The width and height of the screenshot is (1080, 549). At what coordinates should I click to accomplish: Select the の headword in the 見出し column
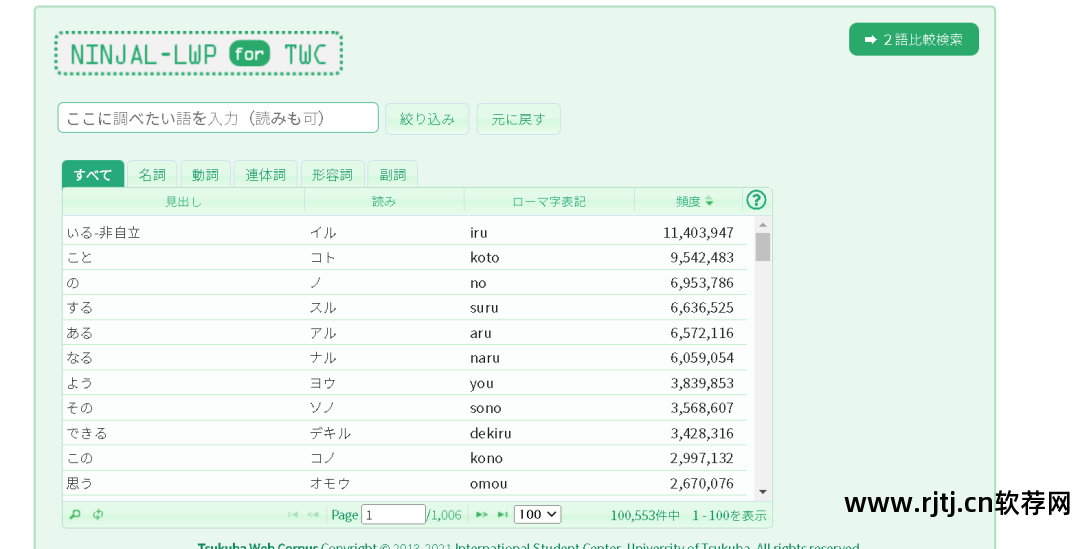tap(73, 283)
